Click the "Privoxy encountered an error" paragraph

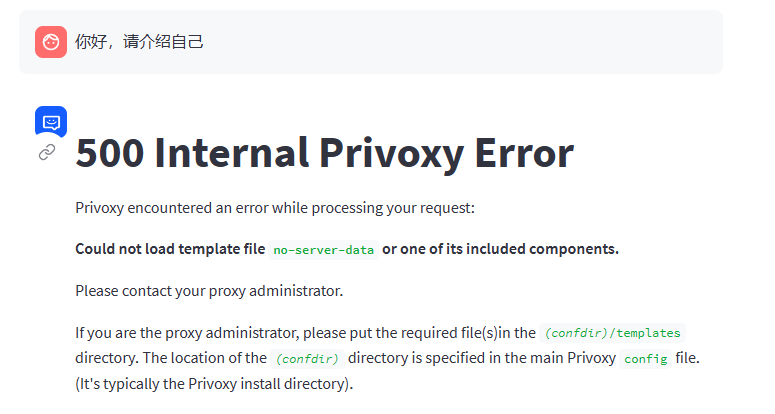coord(275,208)
